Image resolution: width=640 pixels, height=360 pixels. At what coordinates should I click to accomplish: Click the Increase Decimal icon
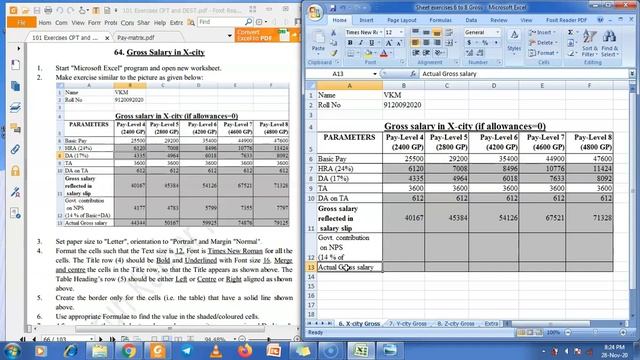click(x=469, y=53)
